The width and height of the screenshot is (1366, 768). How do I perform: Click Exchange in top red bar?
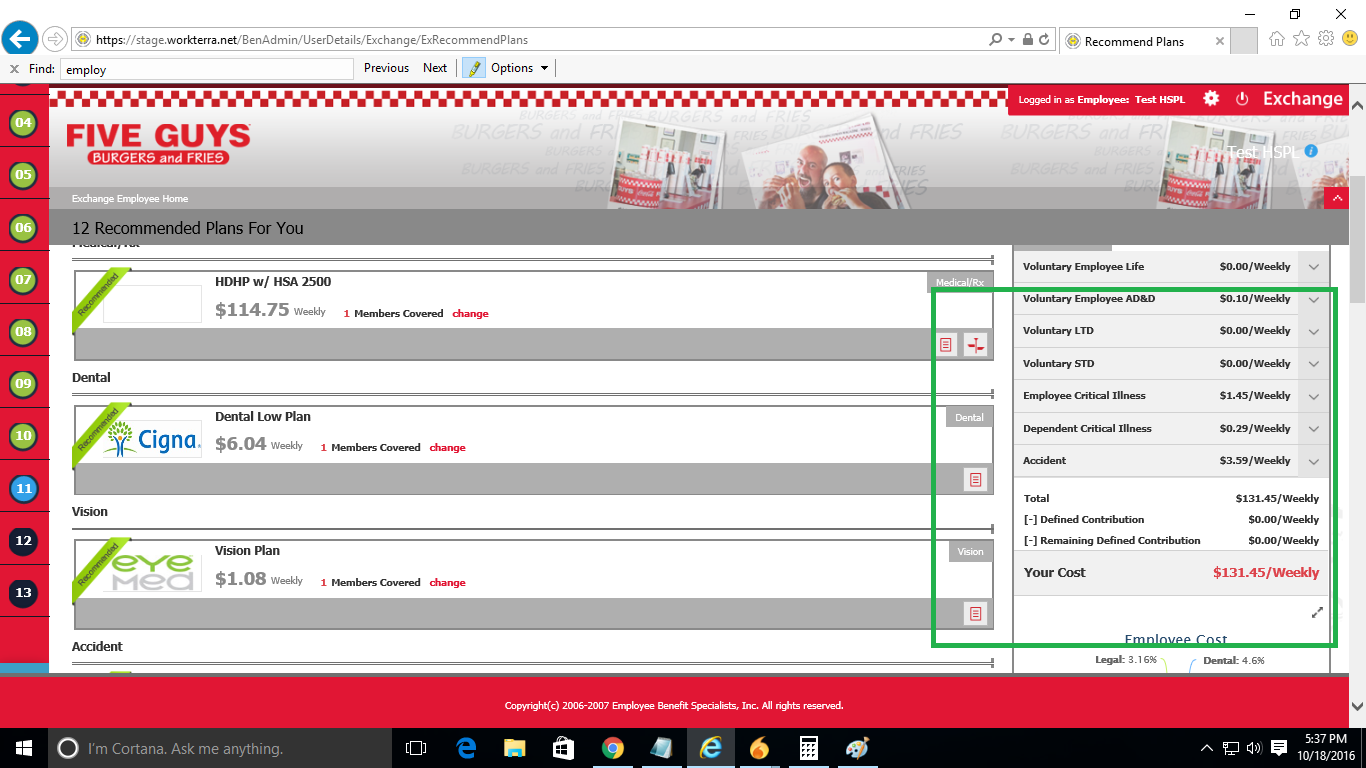pos(1302,98)
